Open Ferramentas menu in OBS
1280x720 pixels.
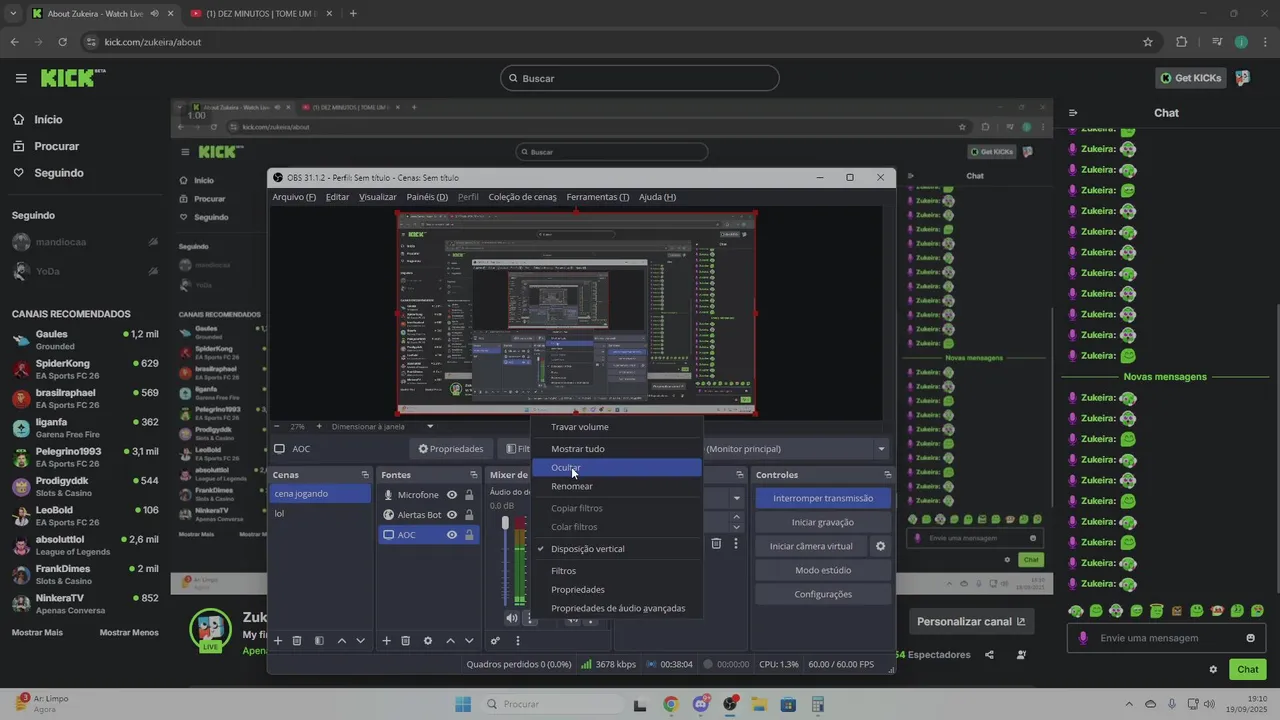pyautogui.click(x=598, y=197)
